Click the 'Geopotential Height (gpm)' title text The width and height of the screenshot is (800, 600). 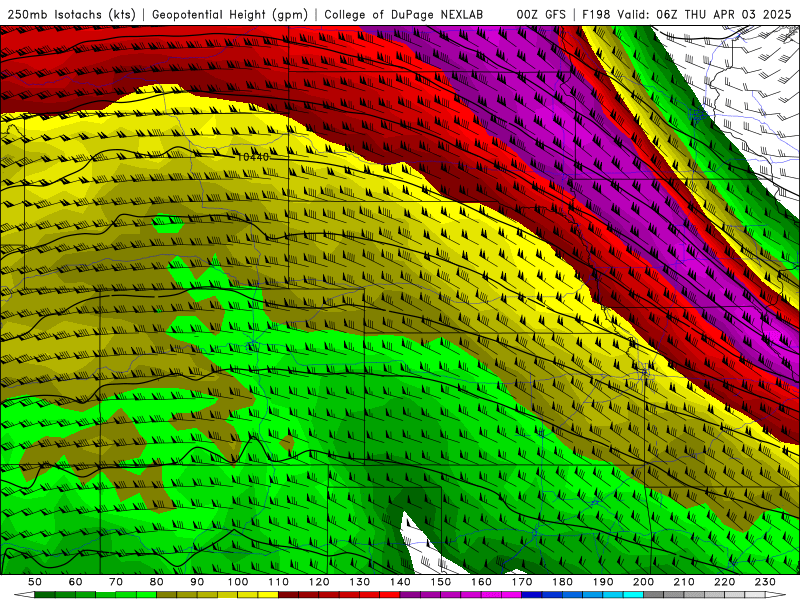[x=230, y=14]
